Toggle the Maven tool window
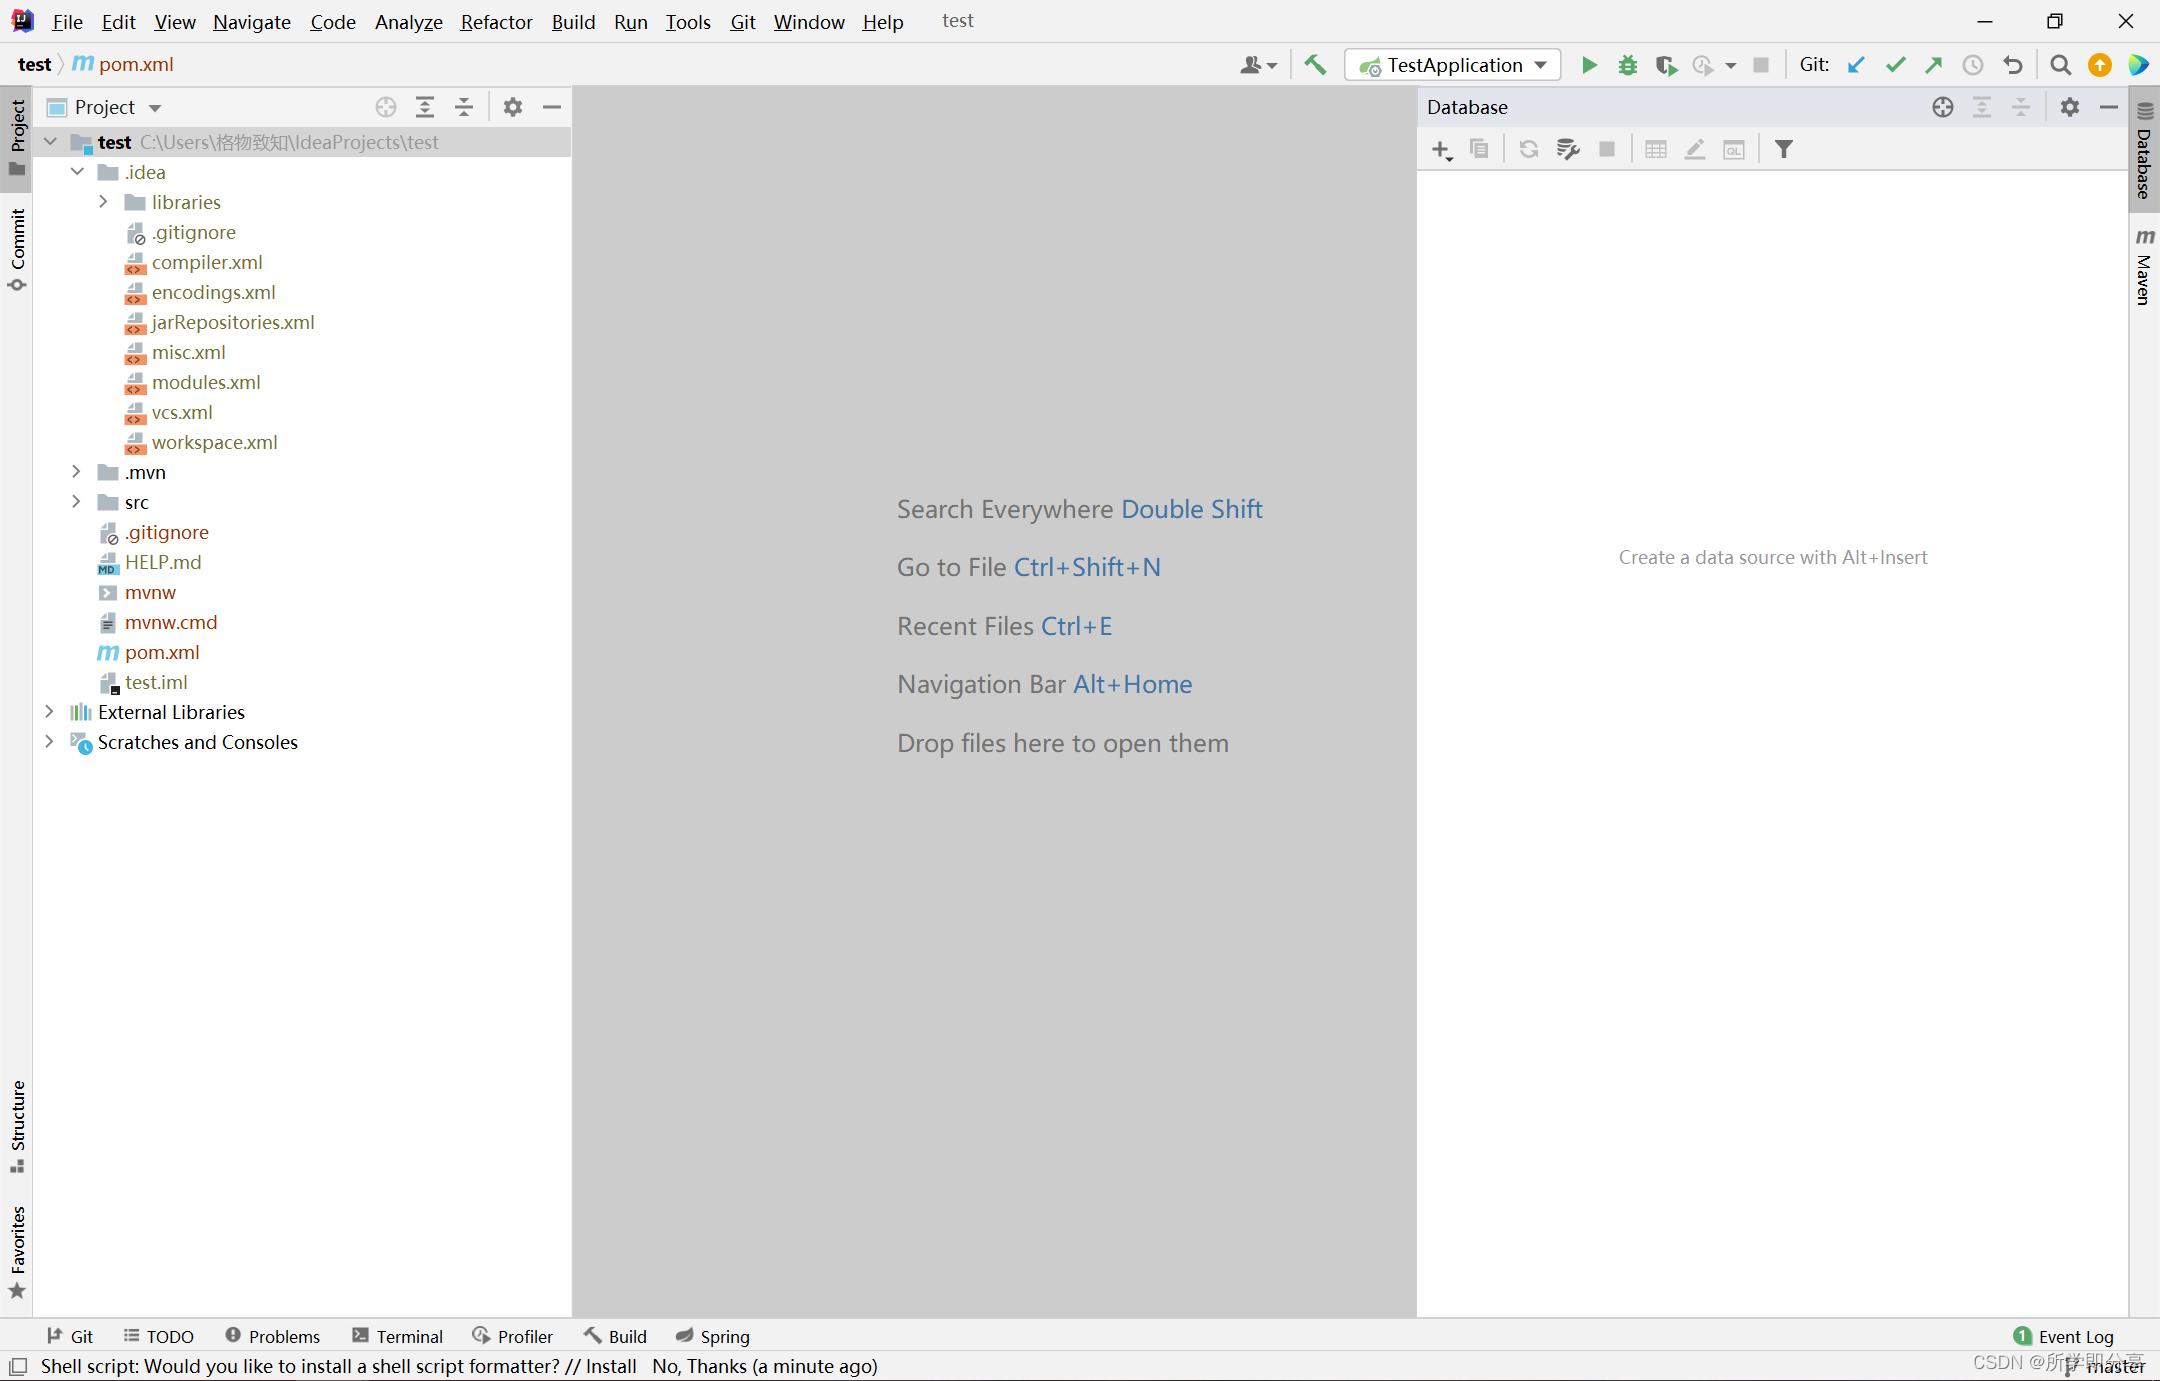This screenshot has height=1381, width=2160. coord(2144,268)
